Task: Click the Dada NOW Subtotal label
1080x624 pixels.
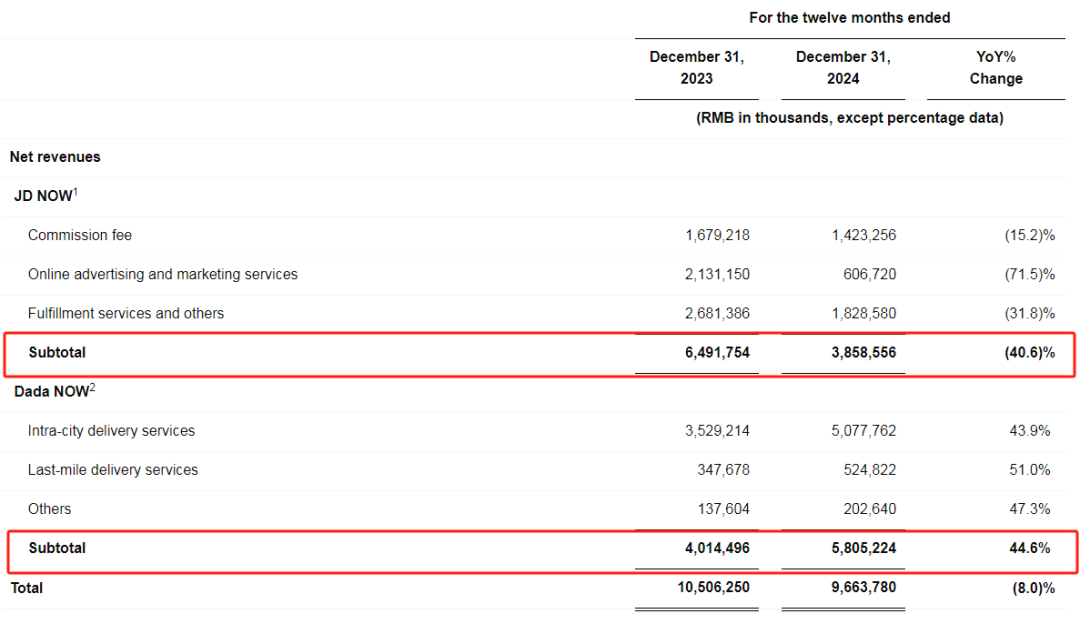Action: tap(57, 548)
